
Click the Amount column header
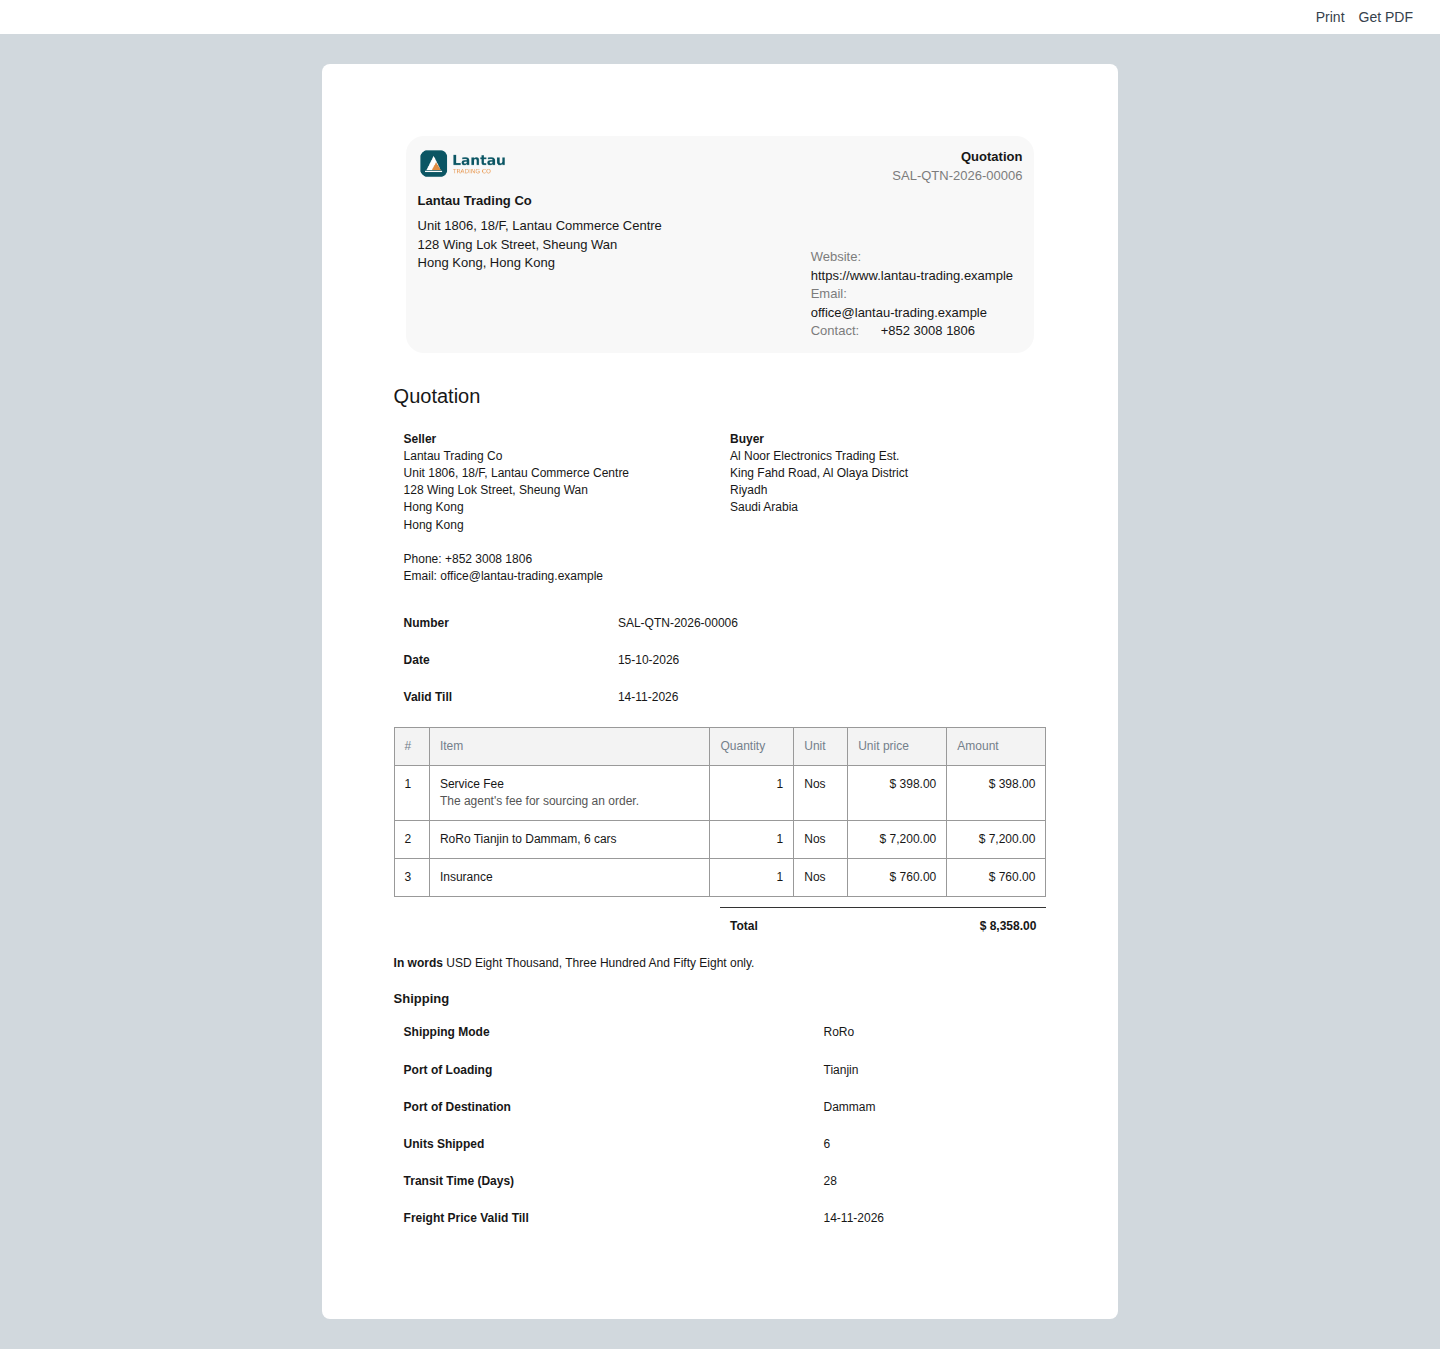point(995,746)
